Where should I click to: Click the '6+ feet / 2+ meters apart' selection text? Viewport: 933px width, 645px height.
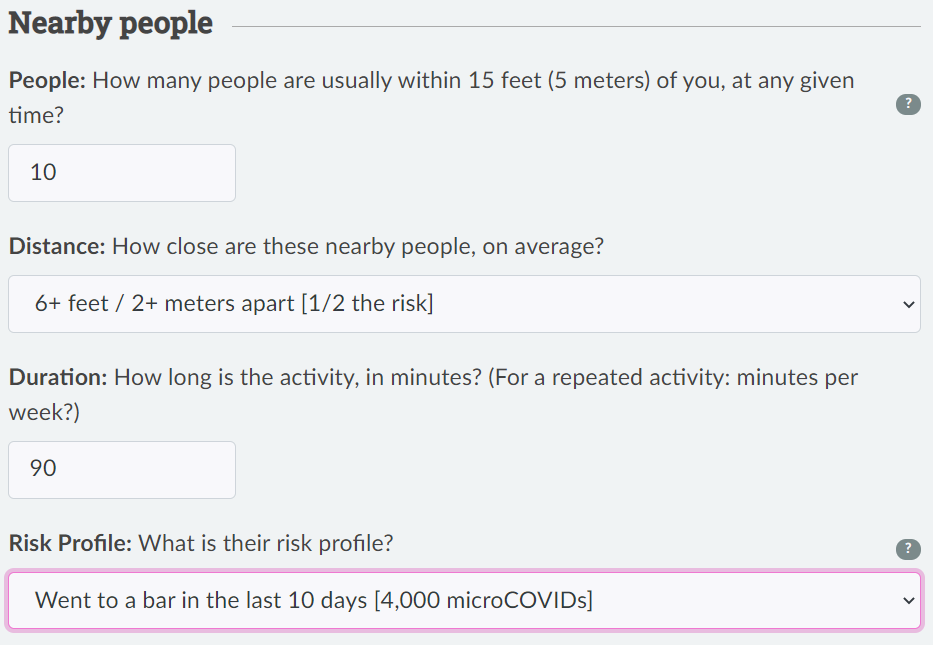165,304
